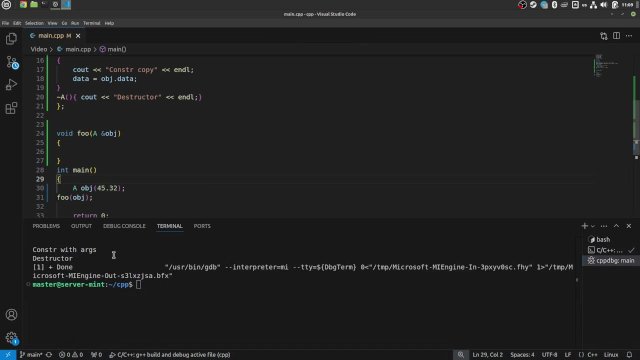
Task: Place cursor on line 24 void foo
Action: pyautogui.click(x=89, y=134)
